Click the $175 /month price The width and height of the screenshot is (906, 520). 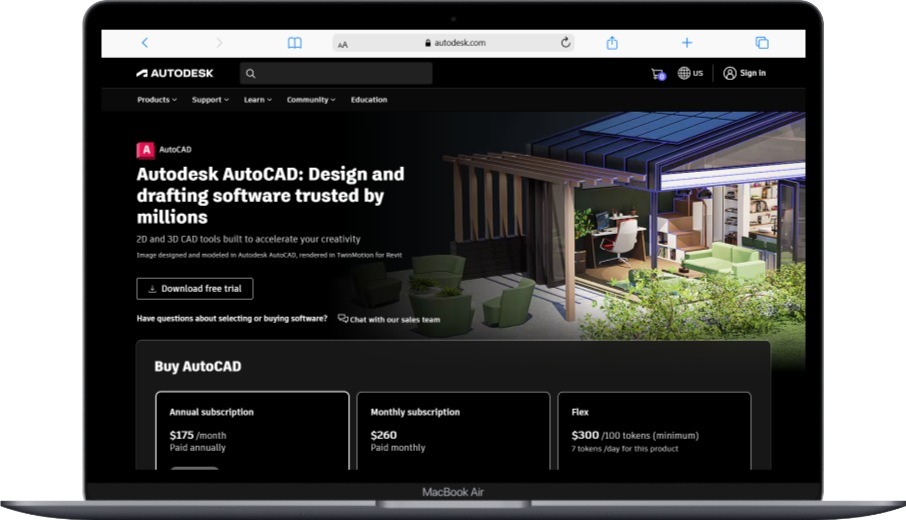click(198, 435)
